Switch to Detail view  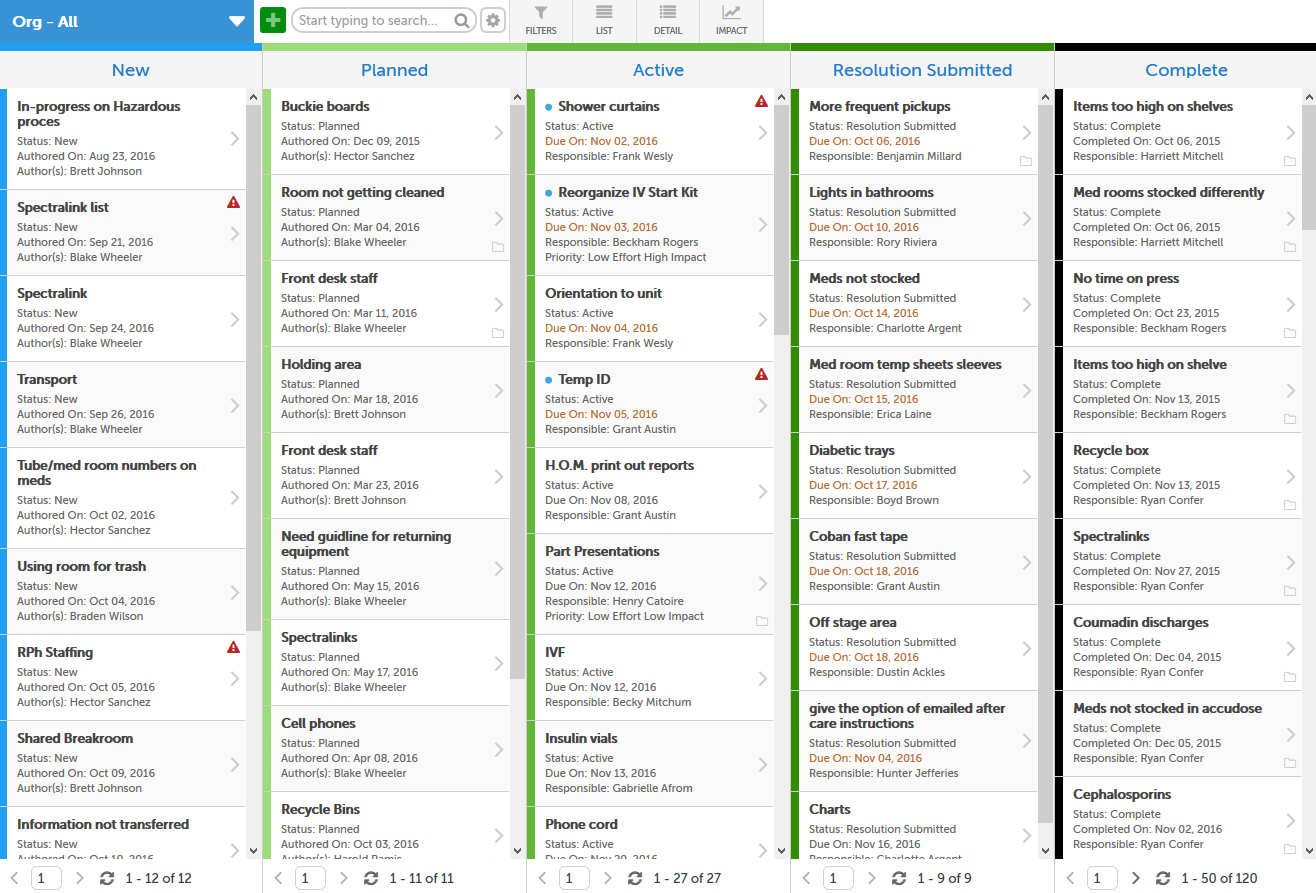[x=667, y=21]
